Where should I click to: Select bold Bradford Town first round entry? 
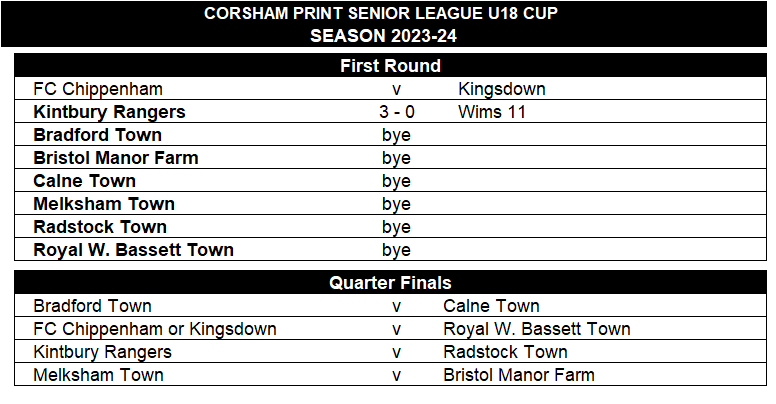pyautogui.click(x=97, y=135)
